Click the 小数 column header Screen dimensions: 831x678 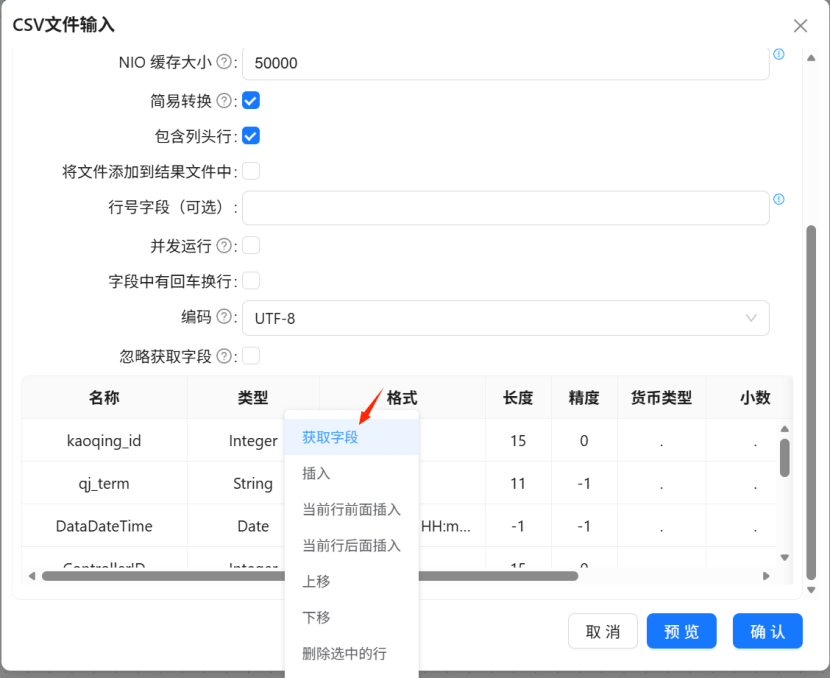(x=755, y=398)
